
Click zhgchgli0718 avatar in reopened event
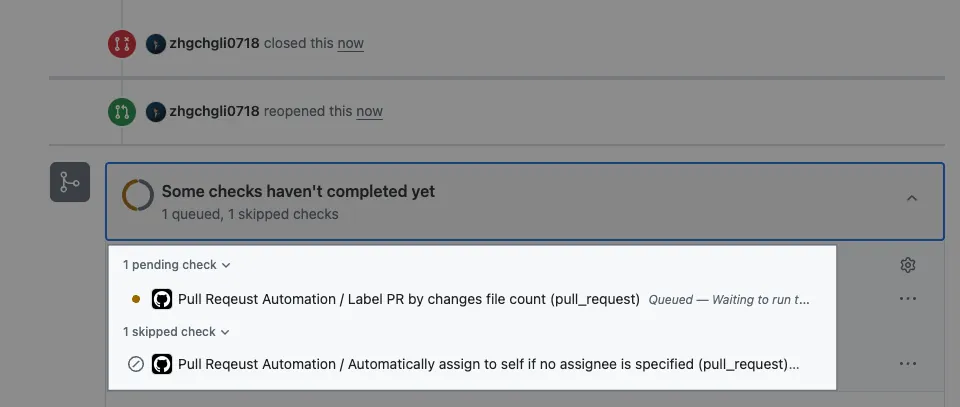155,111
